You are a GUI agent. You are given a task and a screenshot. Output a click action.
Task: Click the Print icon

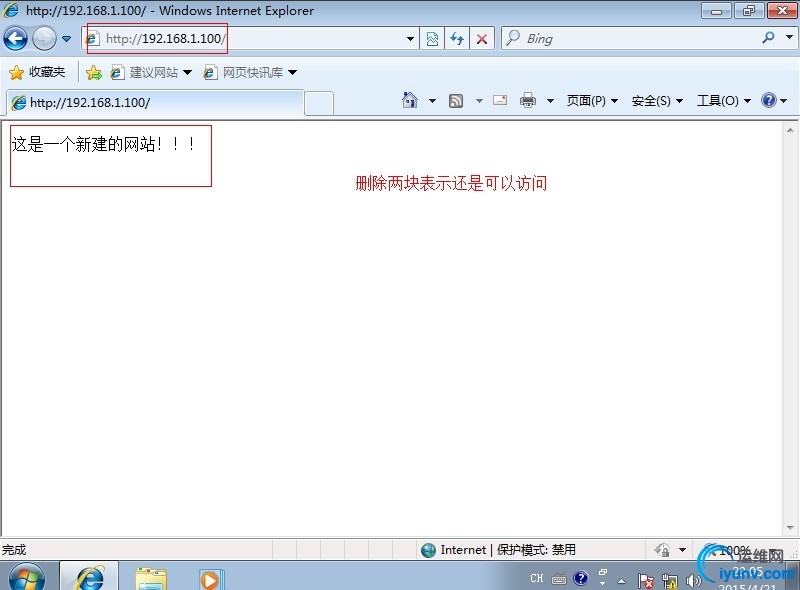[x=528, y=101]
